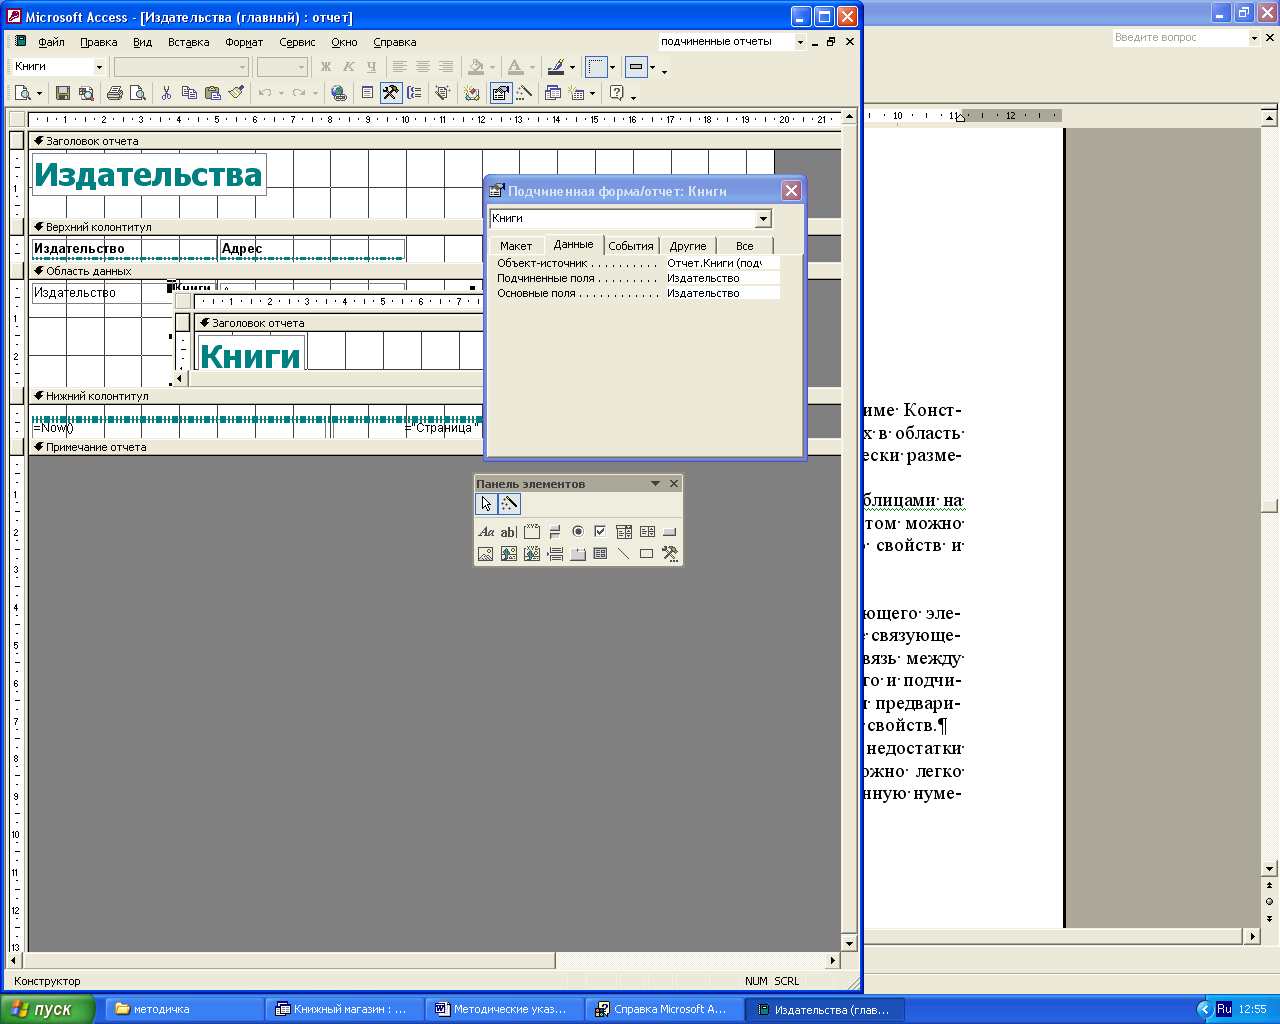
Task: Click the Print Preview icon
Action: tap(138, 93)
